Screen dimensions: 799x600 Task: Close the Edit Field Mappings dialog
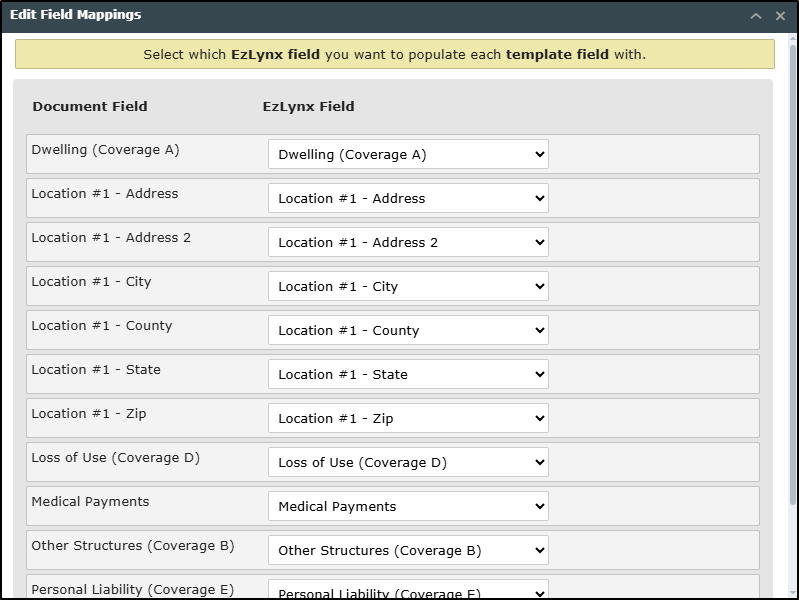pyautogui.click(x=780, y=16)
